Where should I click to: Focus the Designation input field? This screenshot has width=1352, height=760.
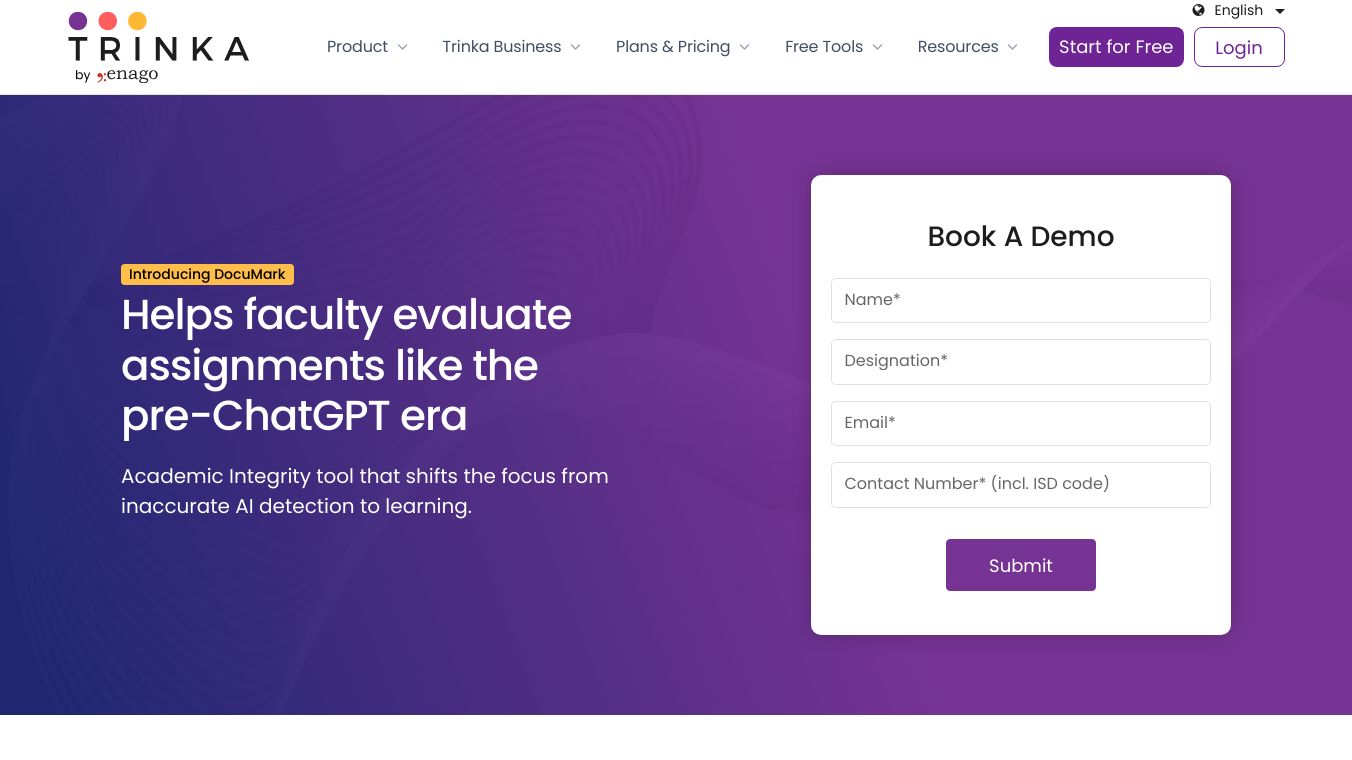1020,361
